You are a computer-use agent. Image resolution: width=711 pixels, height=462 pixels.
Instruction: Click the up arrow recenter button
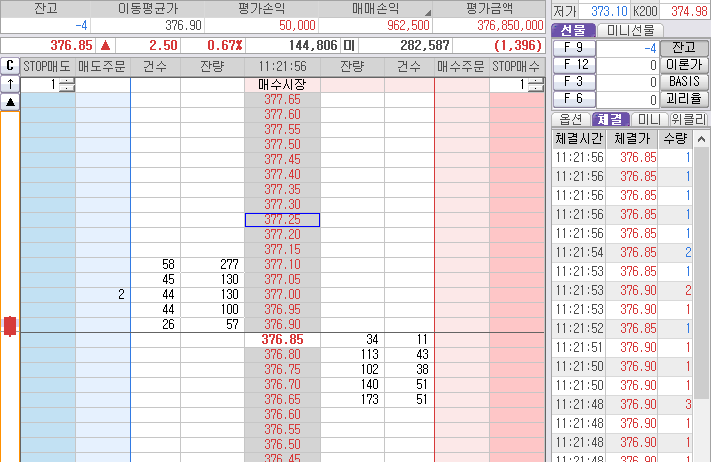tap(10, 84)
